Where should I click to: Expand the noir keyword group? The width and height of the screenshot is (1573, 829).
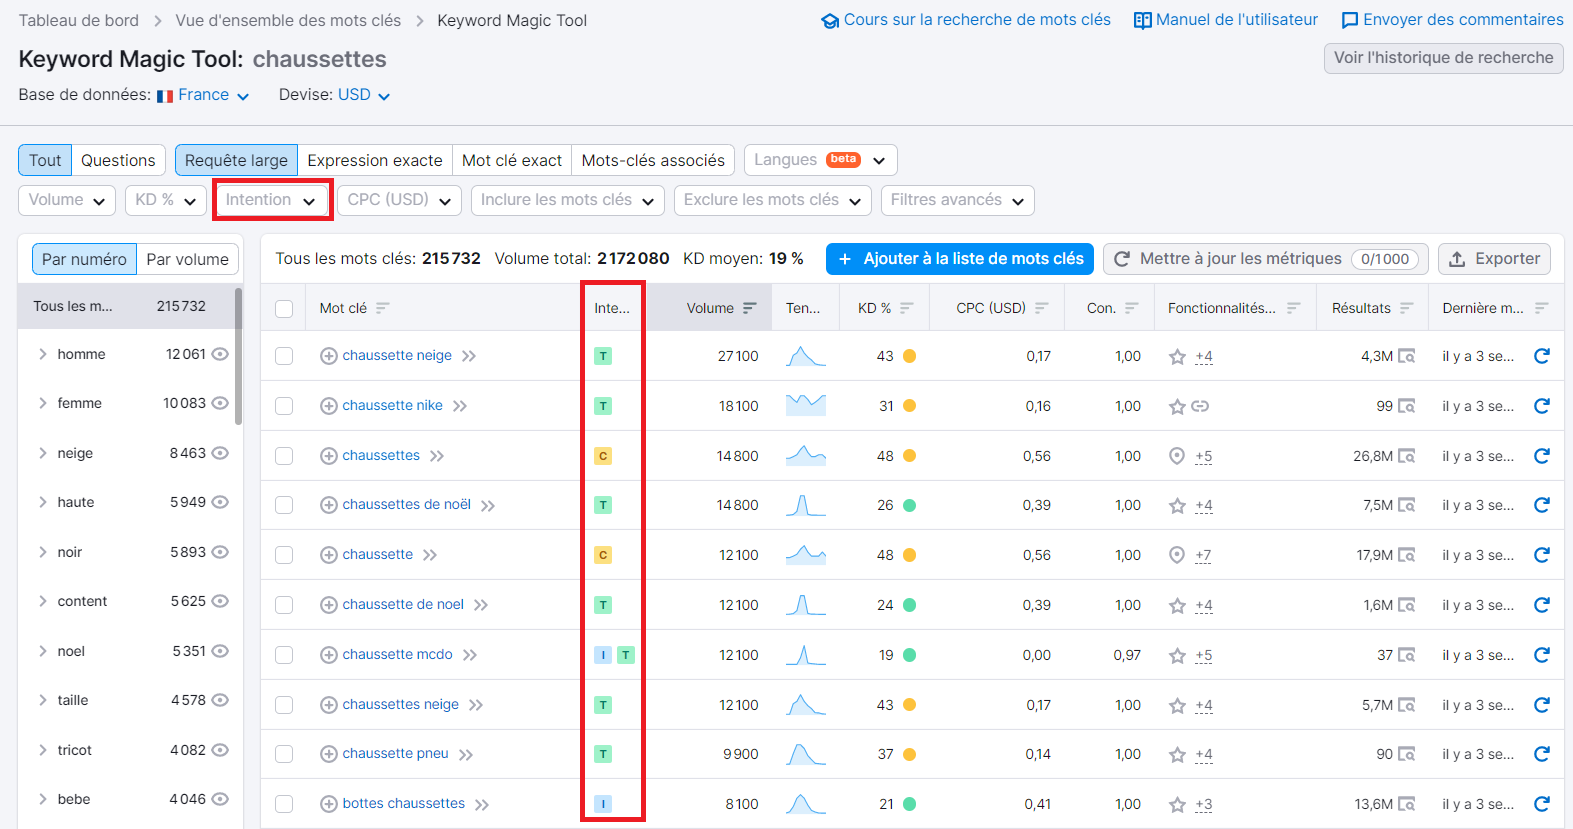click(42, 552)
